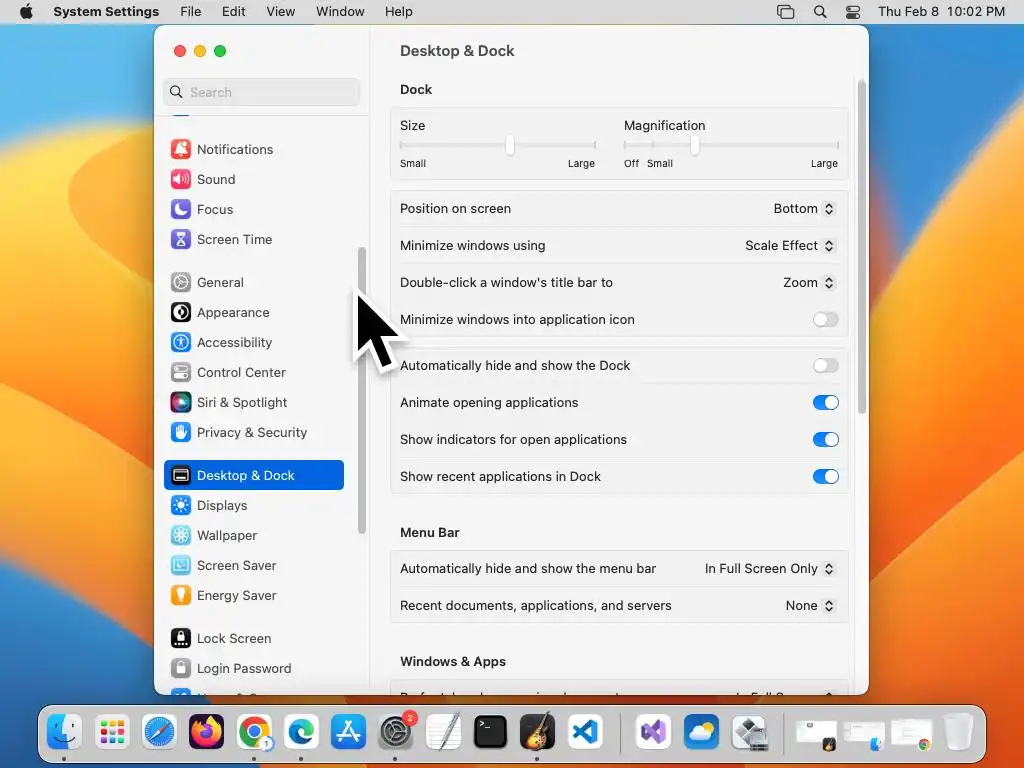This screenshot has height=768, width=1024.
Task: Go to Login Password settings
Action: pyautogui.click(x=231, y=669)
